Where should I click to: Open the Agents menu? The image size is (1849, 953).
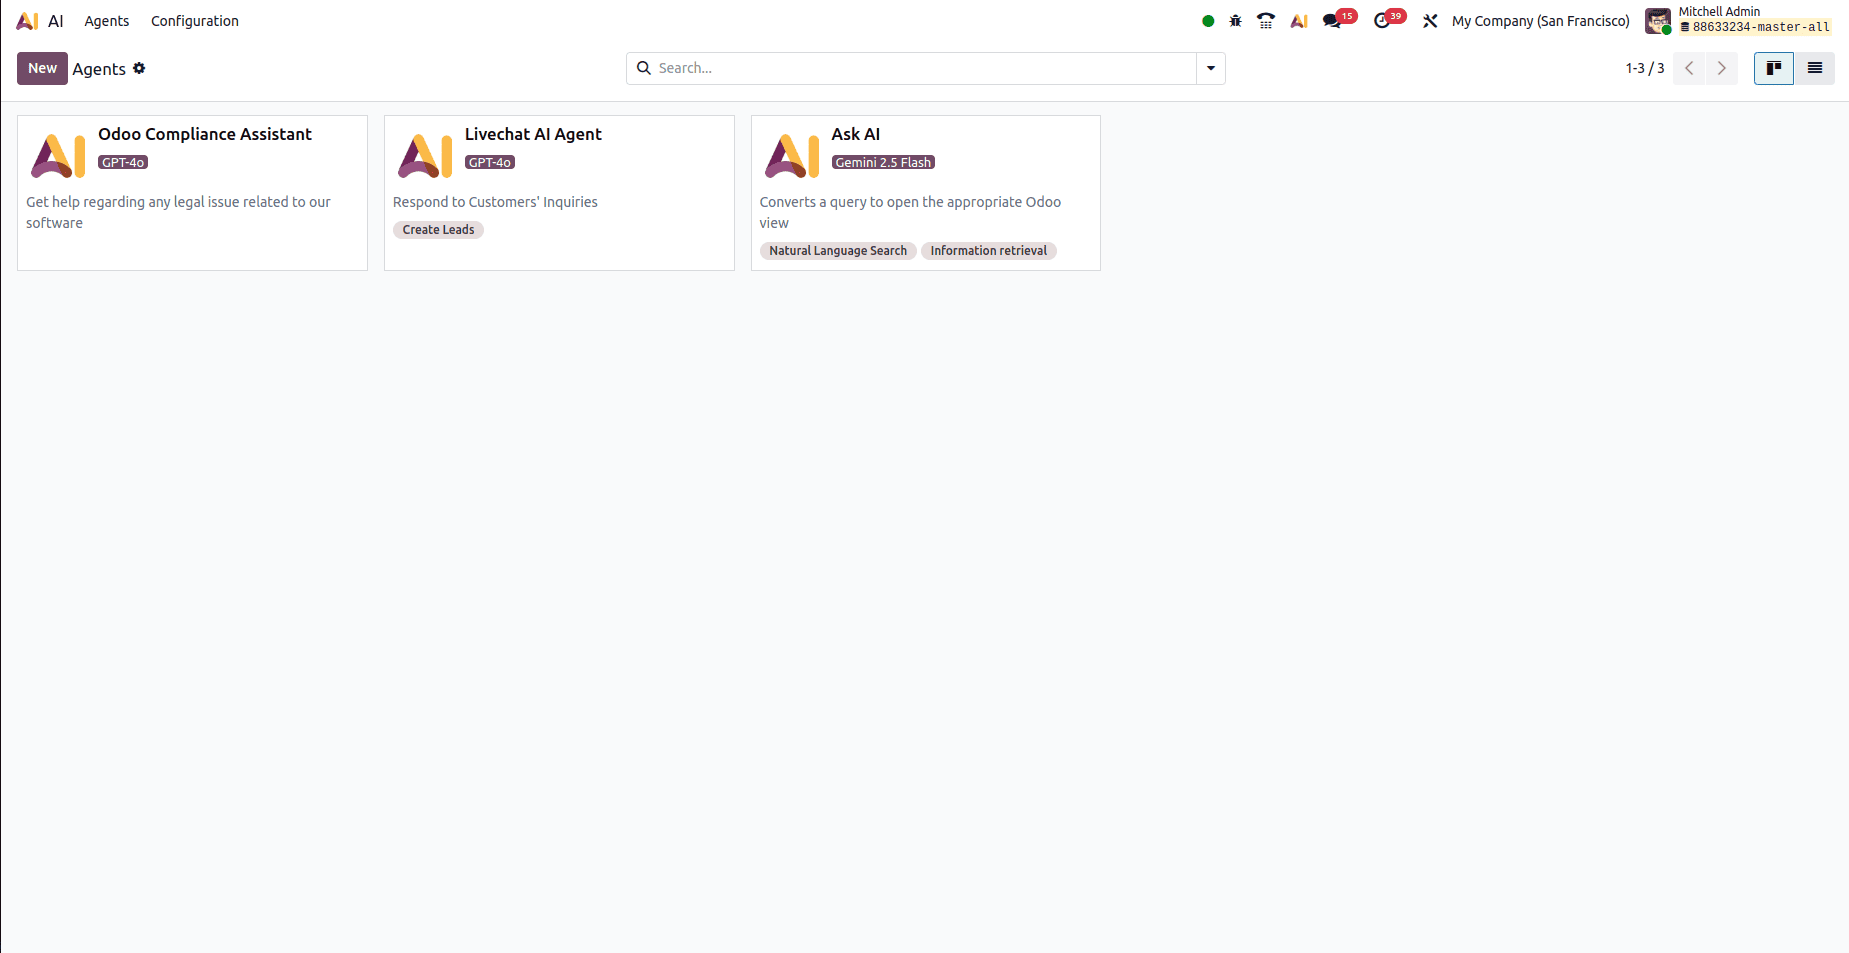click(107, 21)
